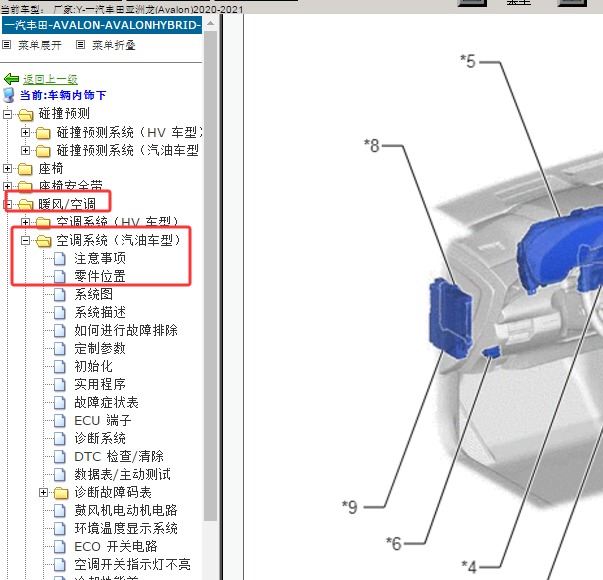The height and width of the screenshot is (580, 603).
Task: Open the 系统图 page
Action: (93, 295)
